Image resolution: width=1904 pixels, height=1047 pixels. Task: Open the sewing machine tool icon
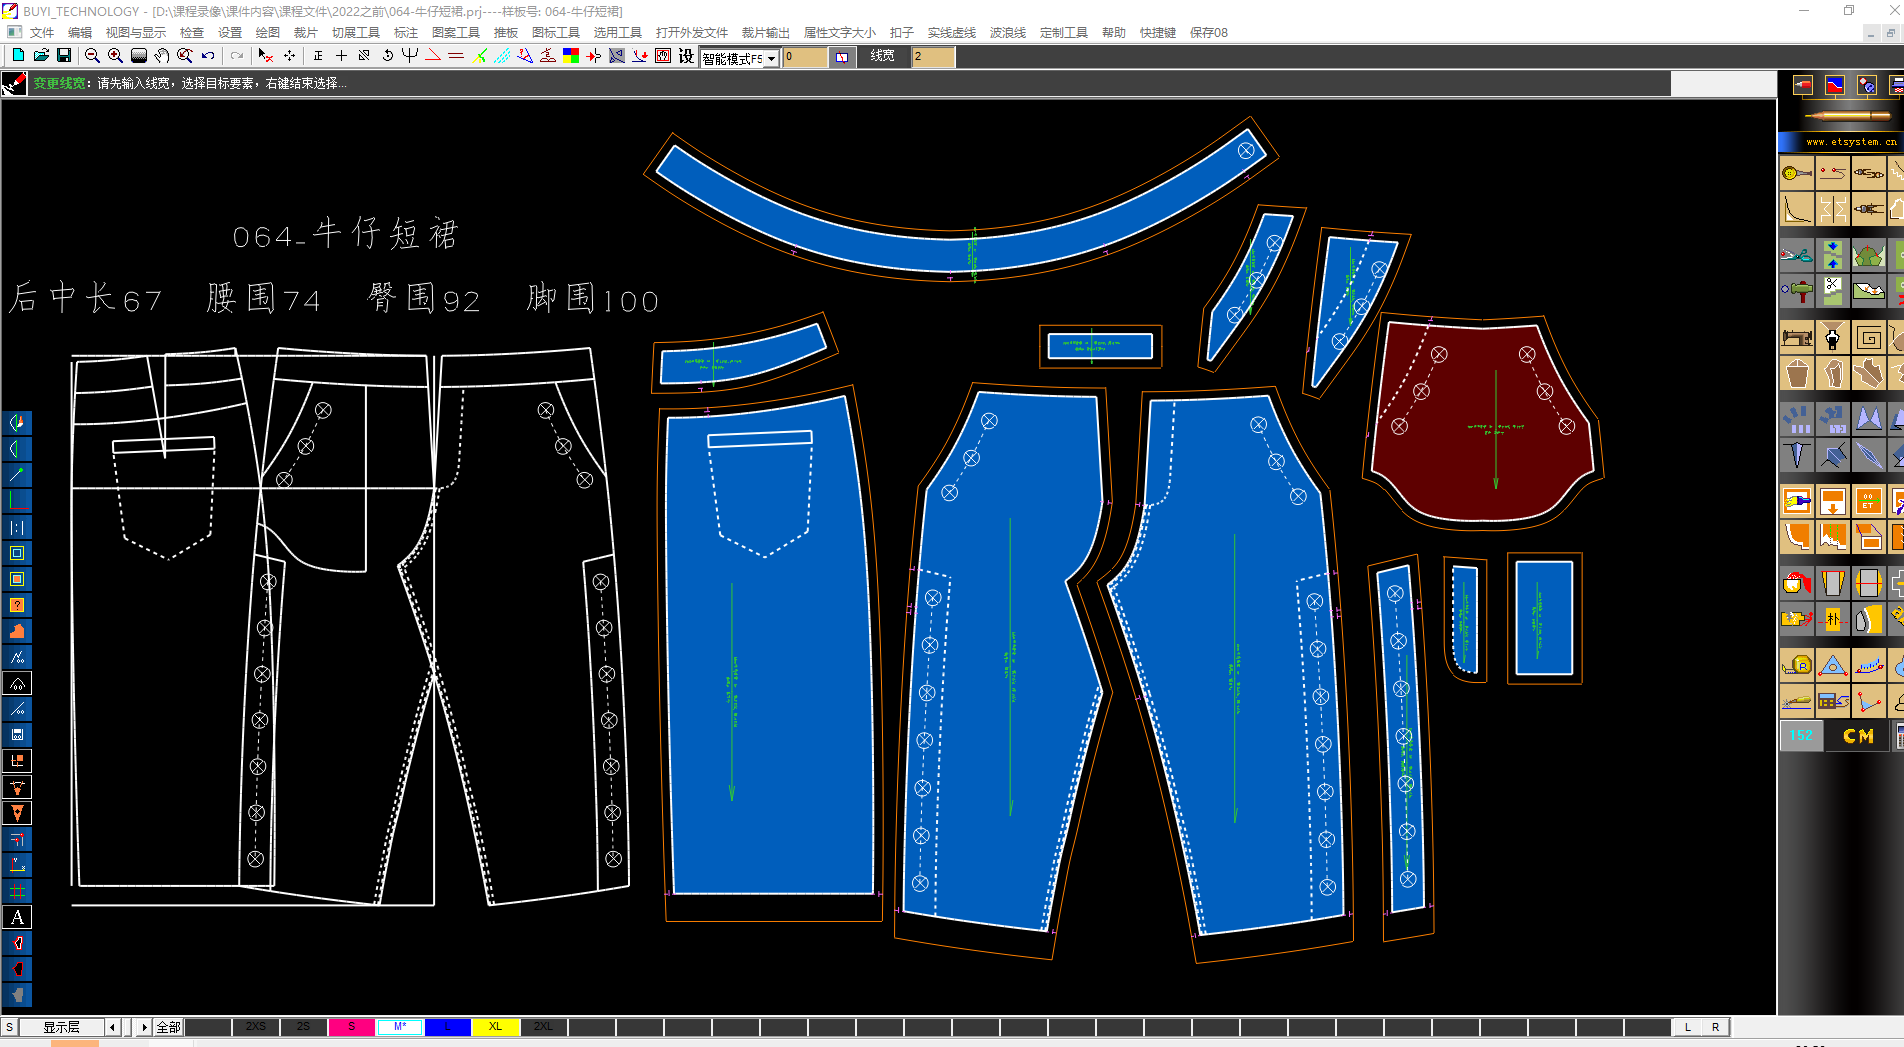pyautogui.click(x=1796, y=338)
